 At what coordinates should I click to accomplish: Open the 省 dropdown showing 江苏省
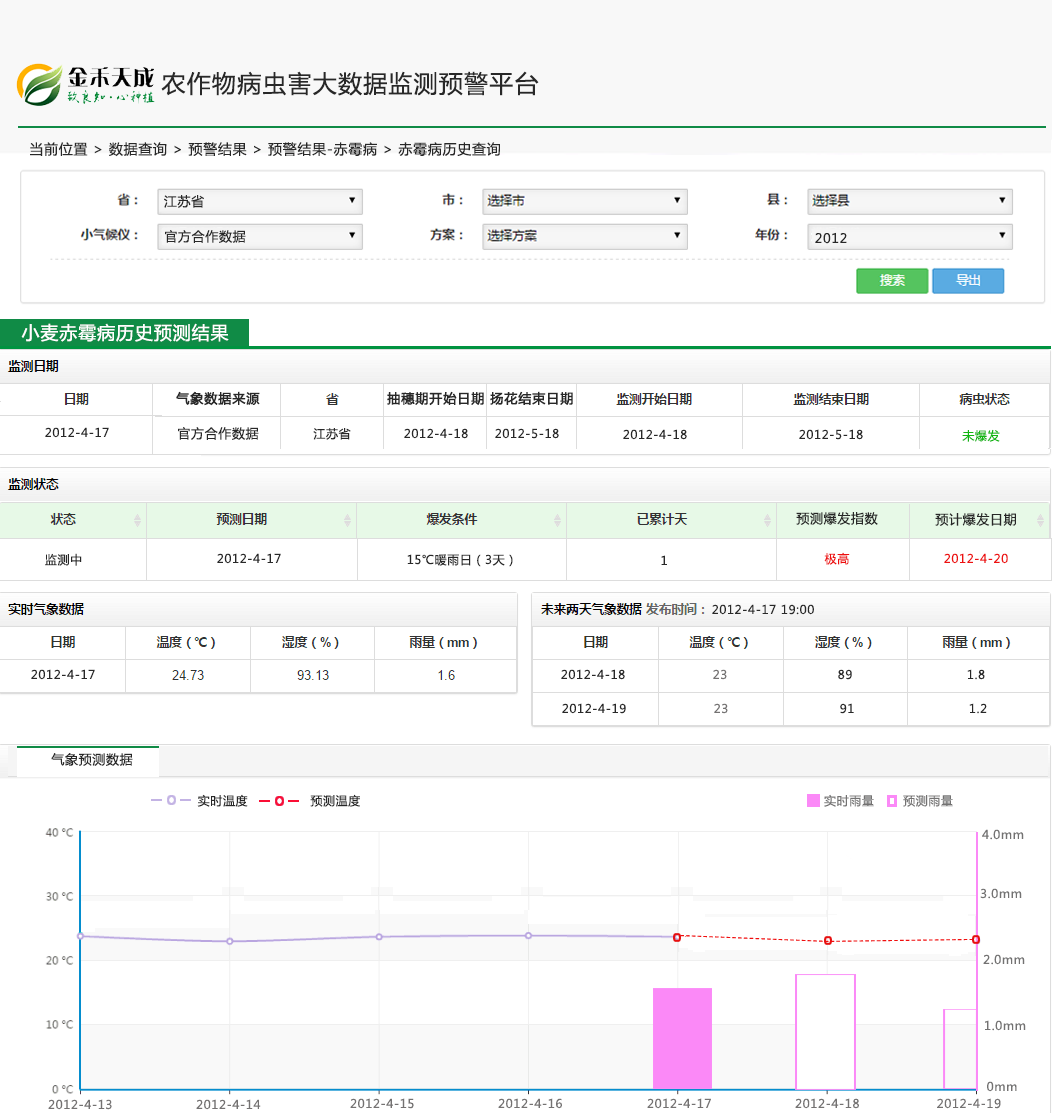point(260,201)
